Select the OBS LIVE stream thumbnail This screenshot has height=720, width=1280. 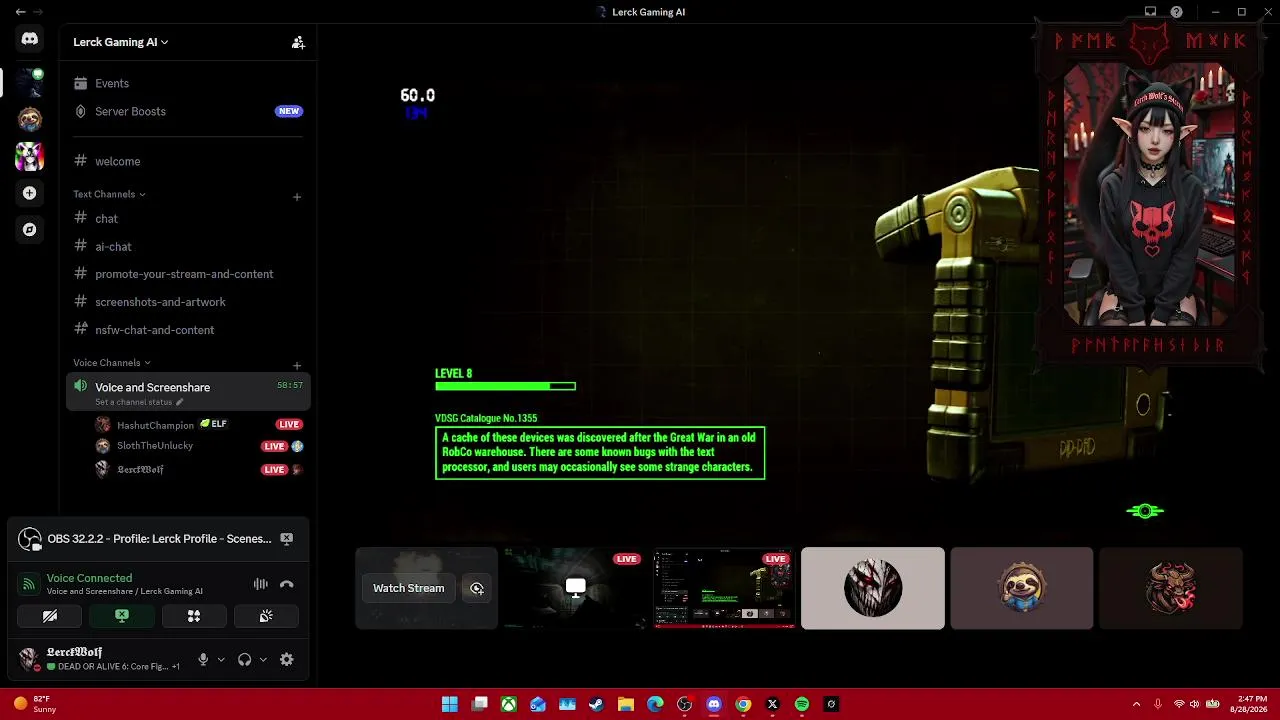[x=724, y=588]
